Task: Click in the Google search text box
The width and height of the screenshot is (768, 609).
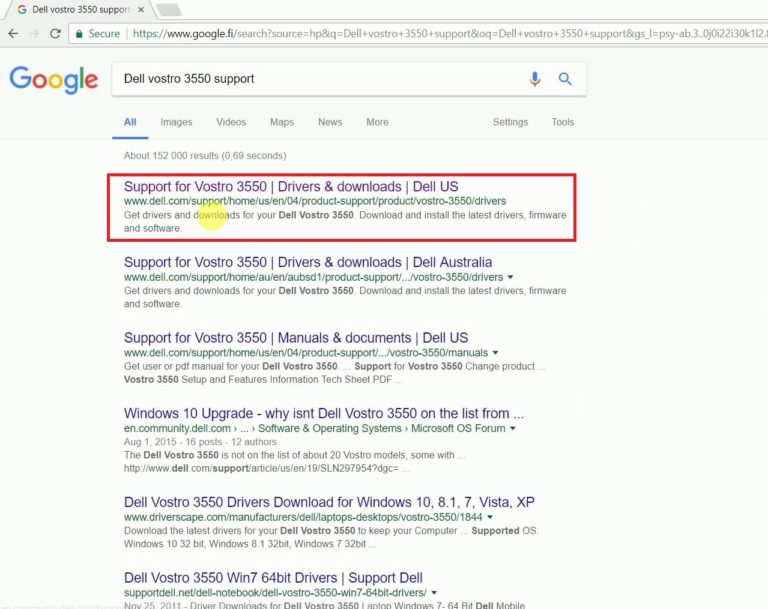Action: (320, 79)
